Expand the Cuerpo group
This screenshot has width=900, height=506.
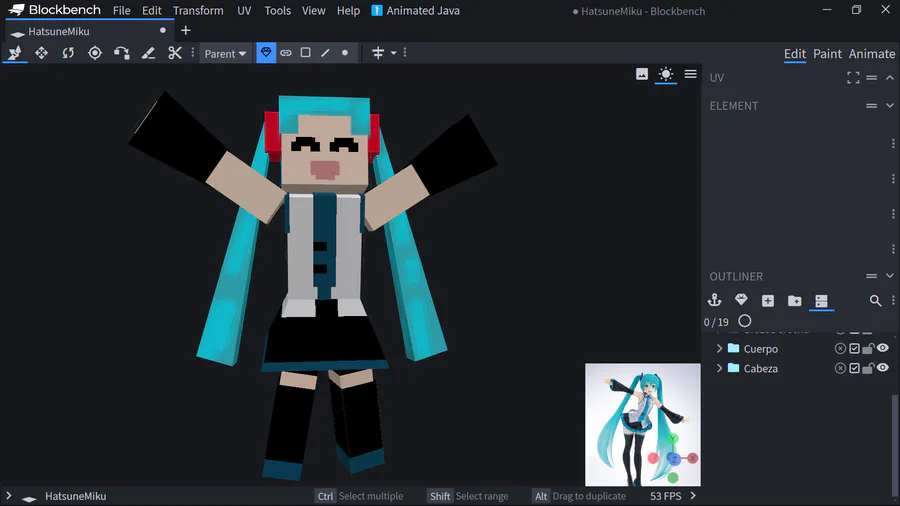tap(719, 348)
